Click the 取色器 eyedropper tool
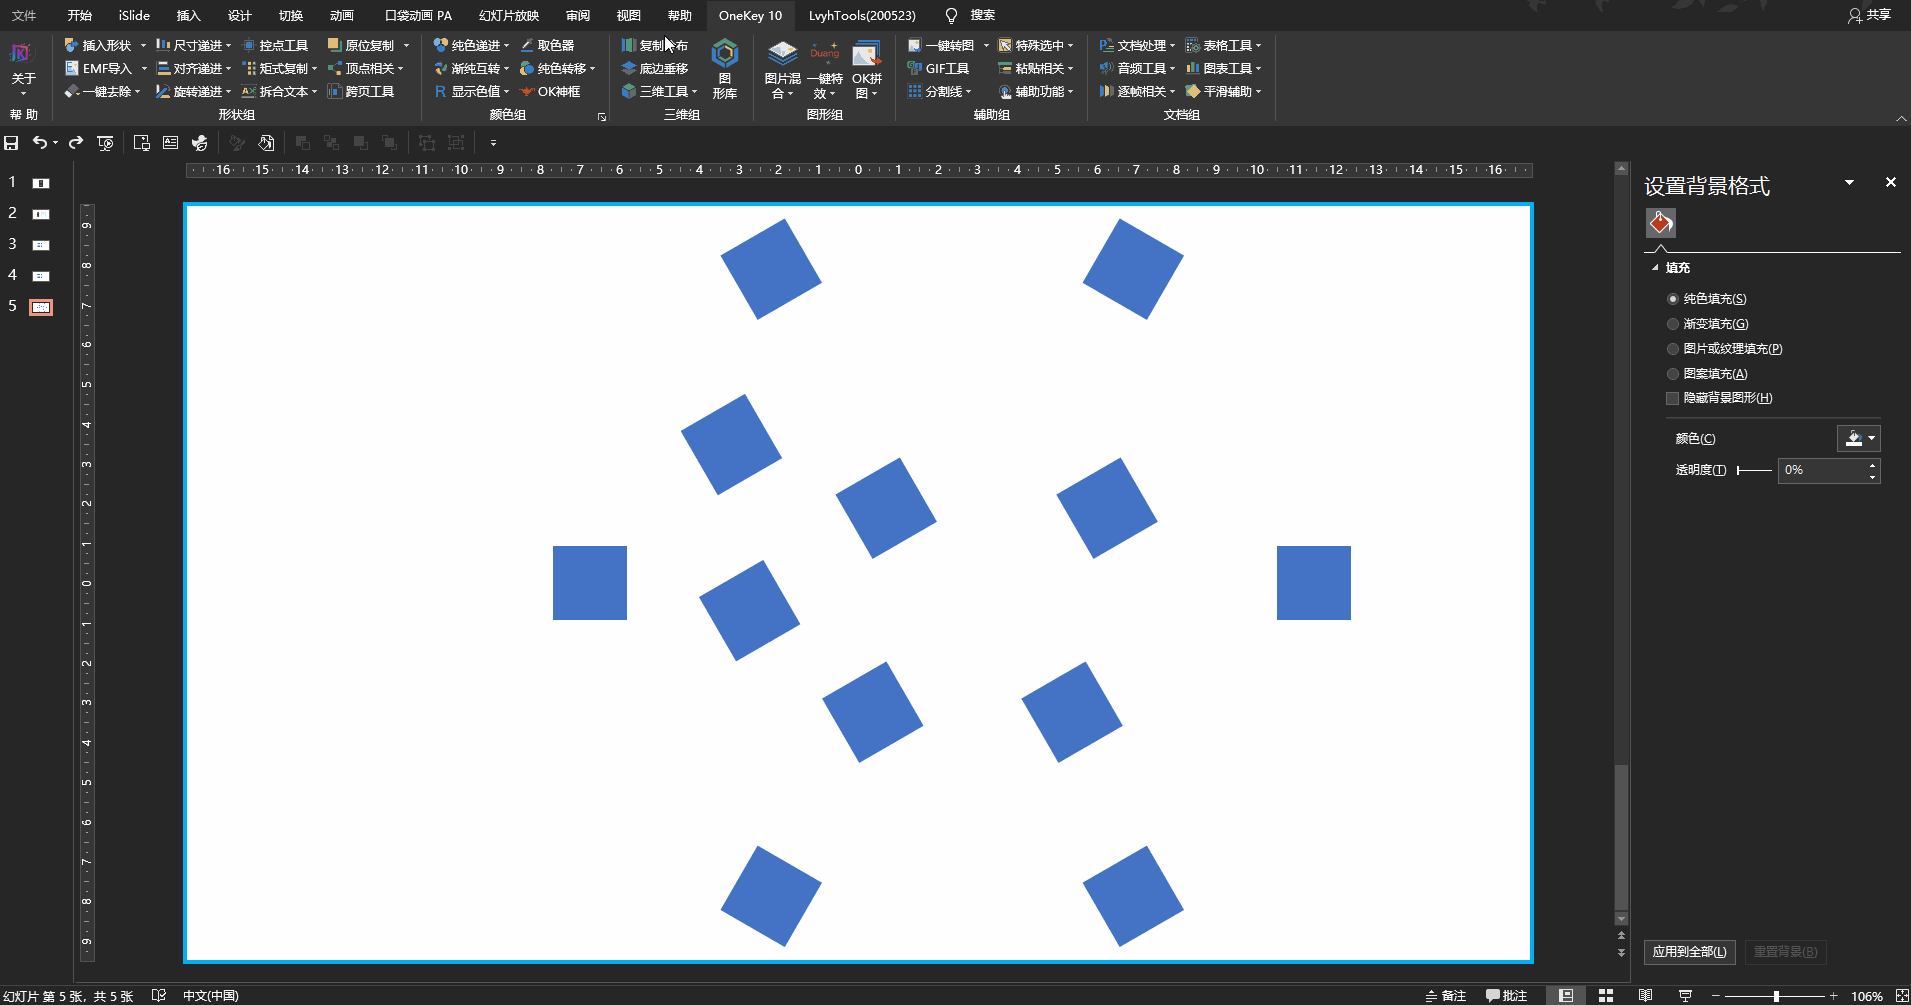The height and width of the screenshot is (1005, 1911). [547, 45]
